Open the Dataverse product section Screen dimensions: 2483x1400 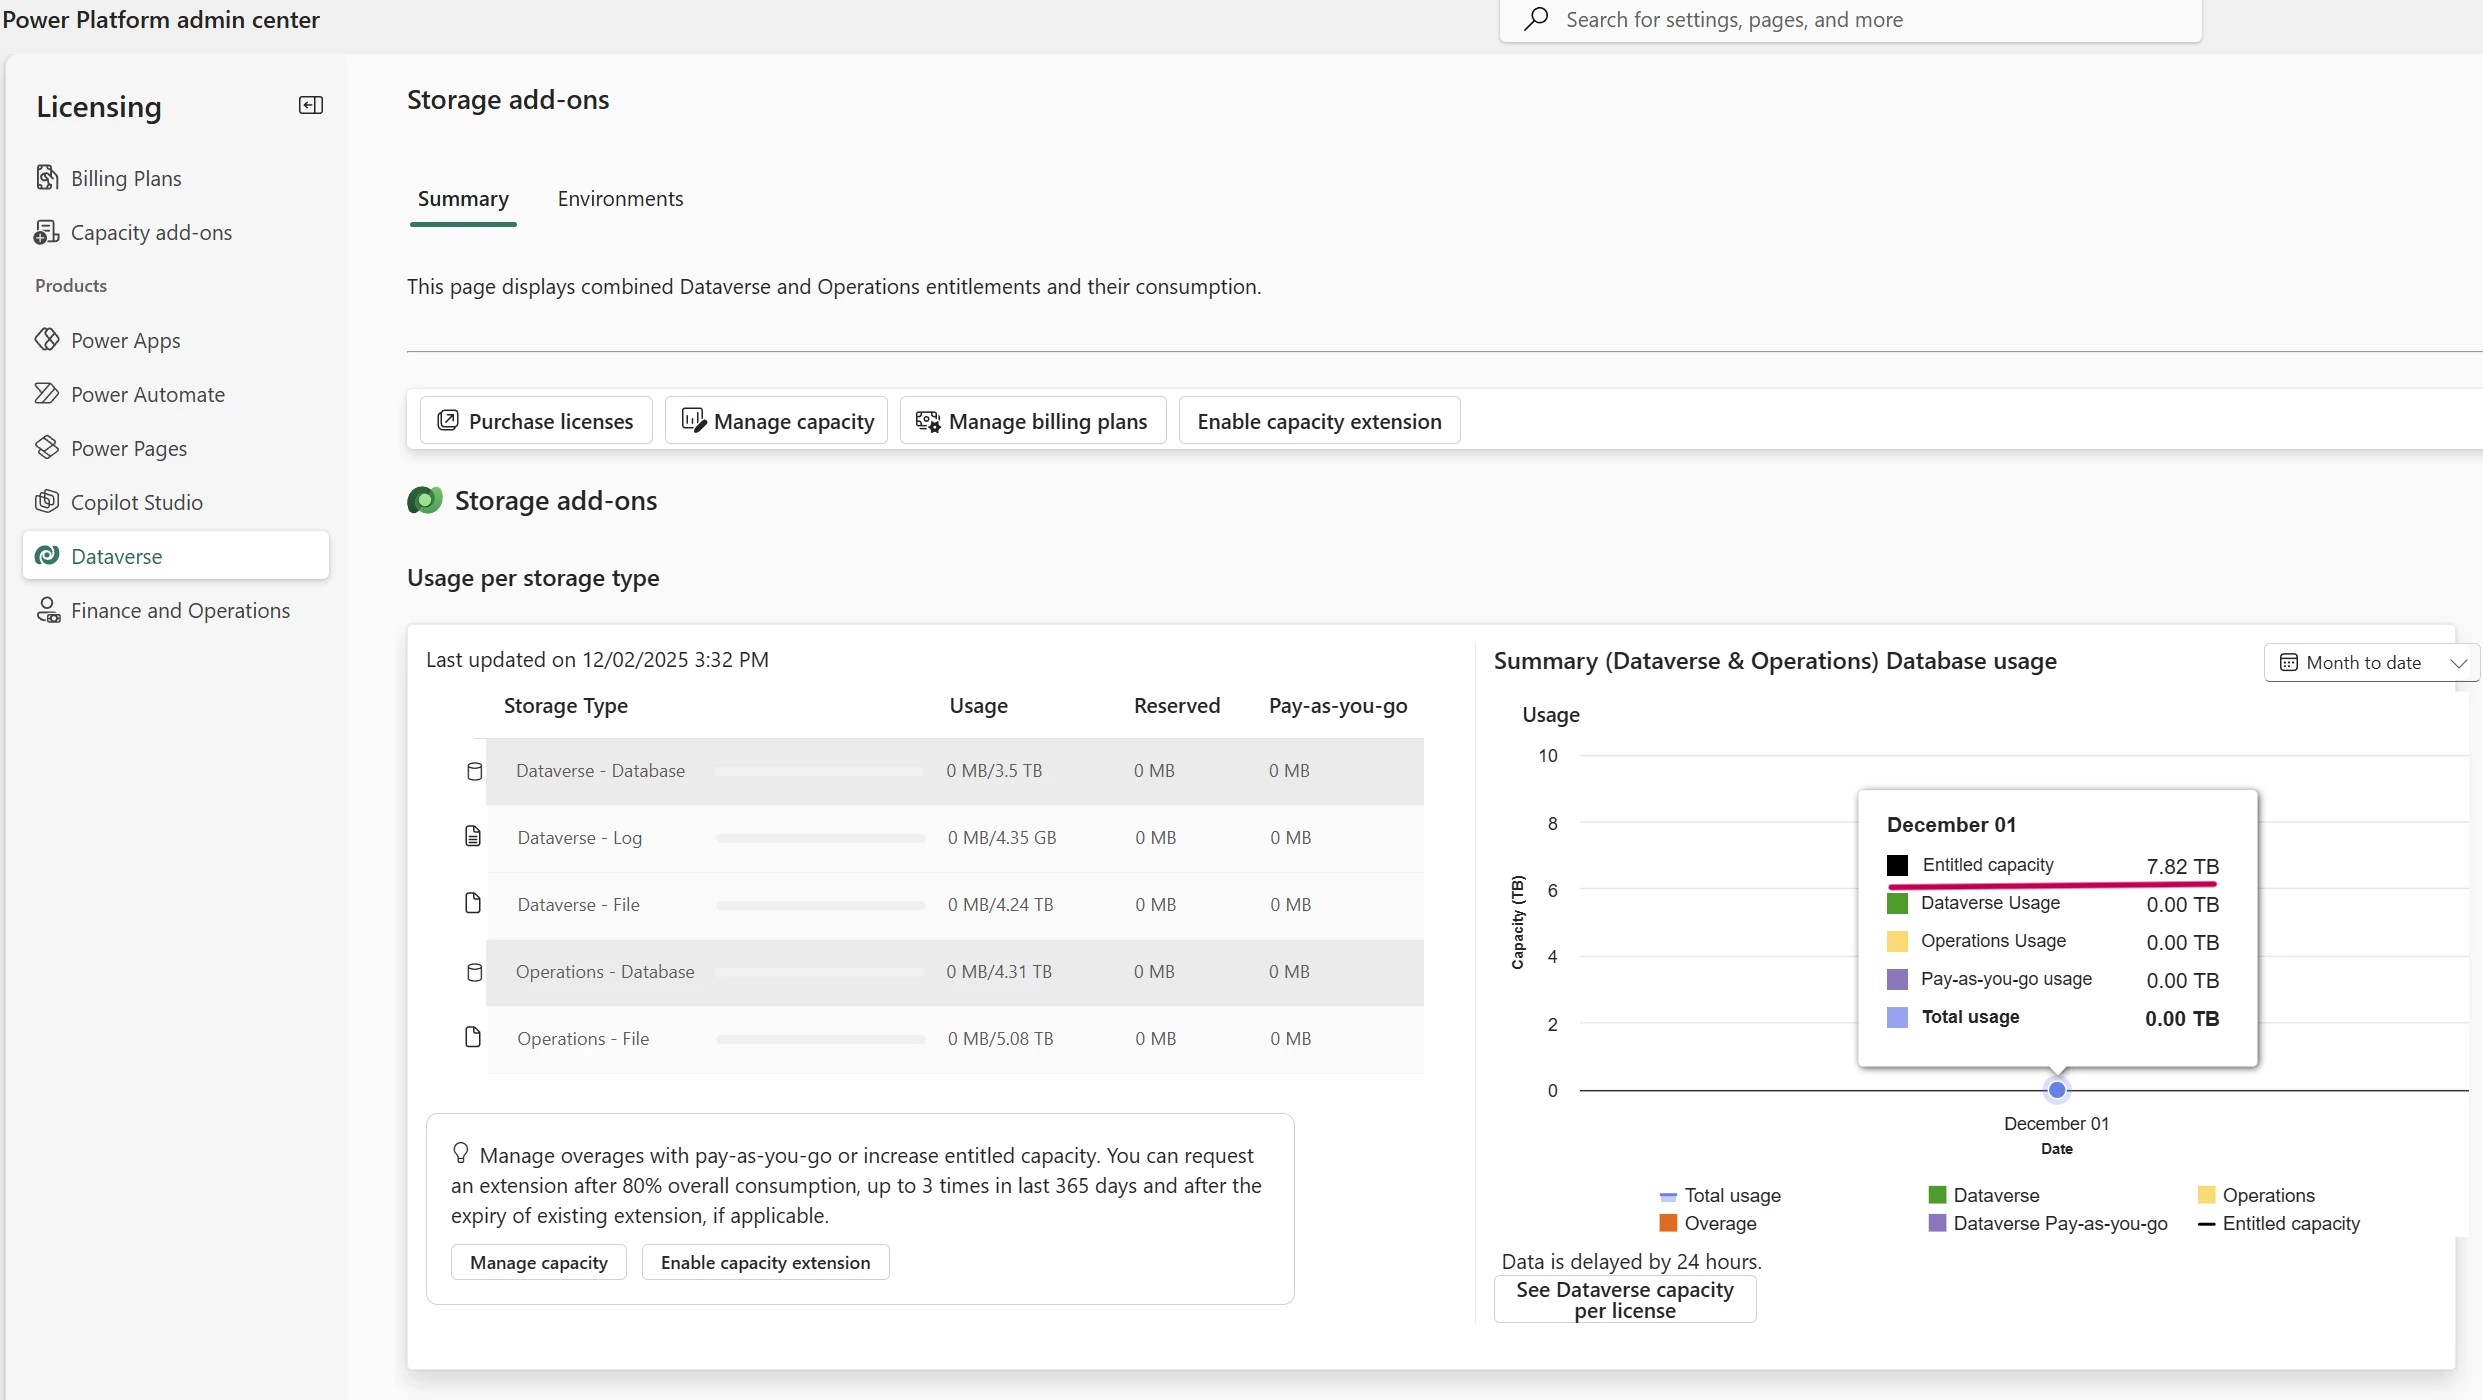click(116, 555)
